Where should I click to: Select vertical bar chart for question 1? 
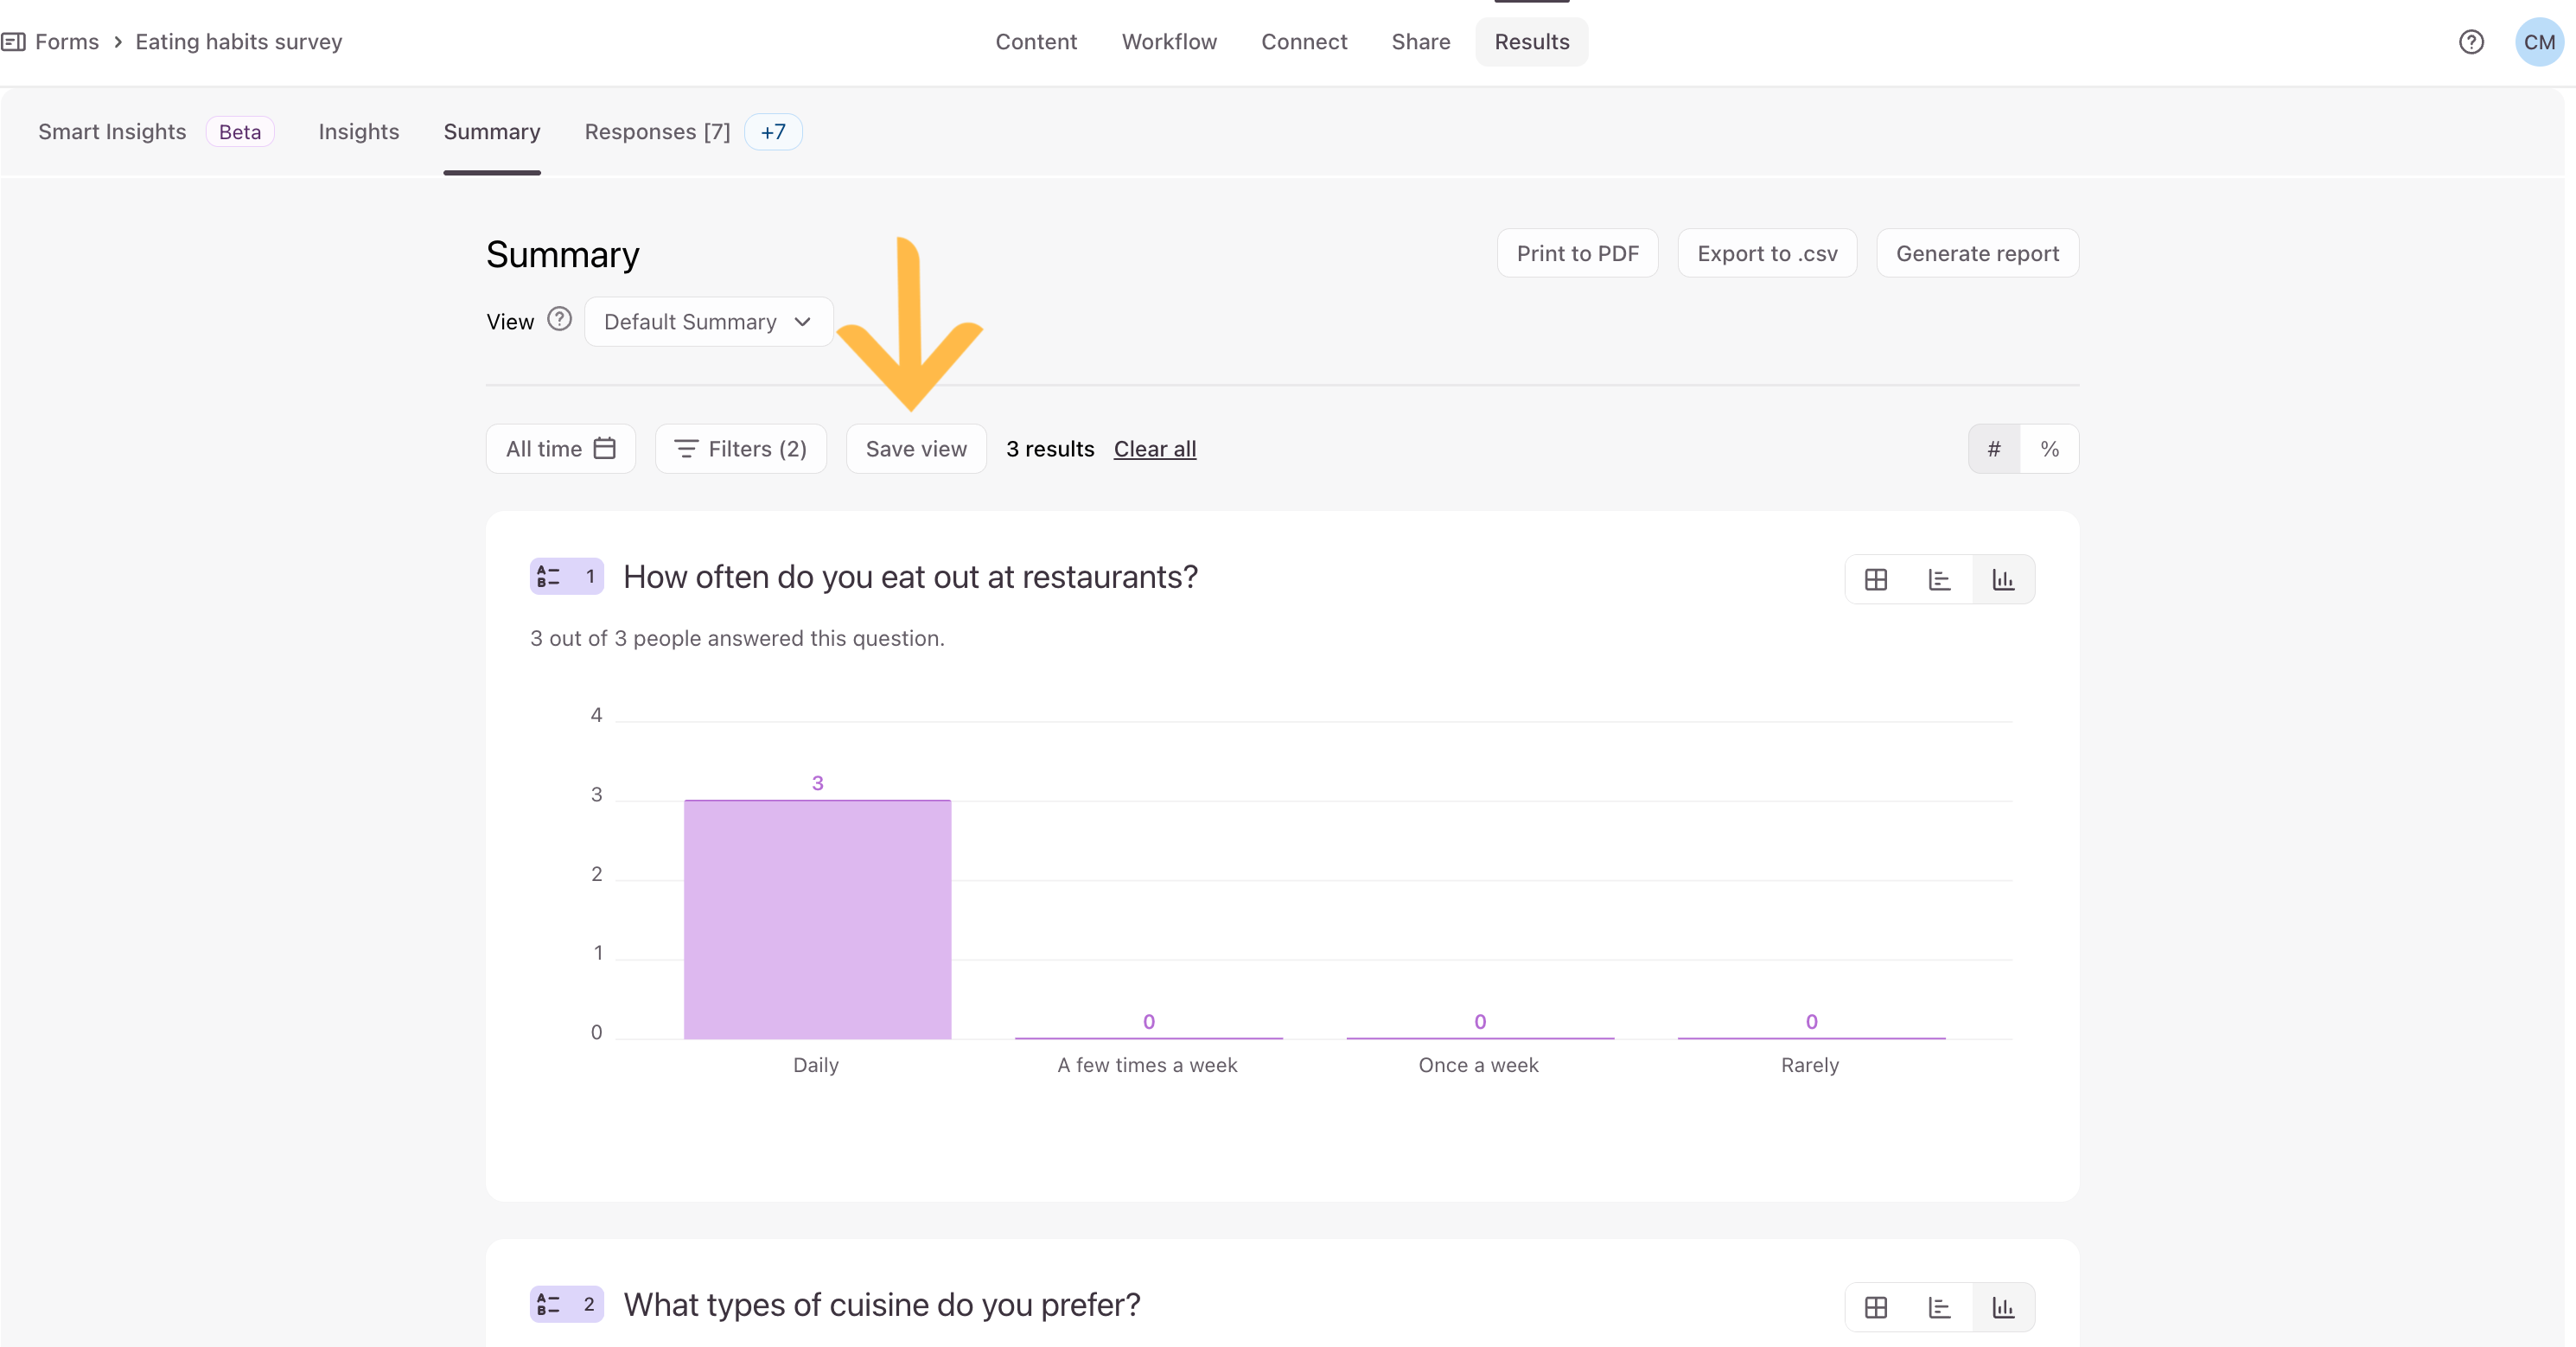2003,580
